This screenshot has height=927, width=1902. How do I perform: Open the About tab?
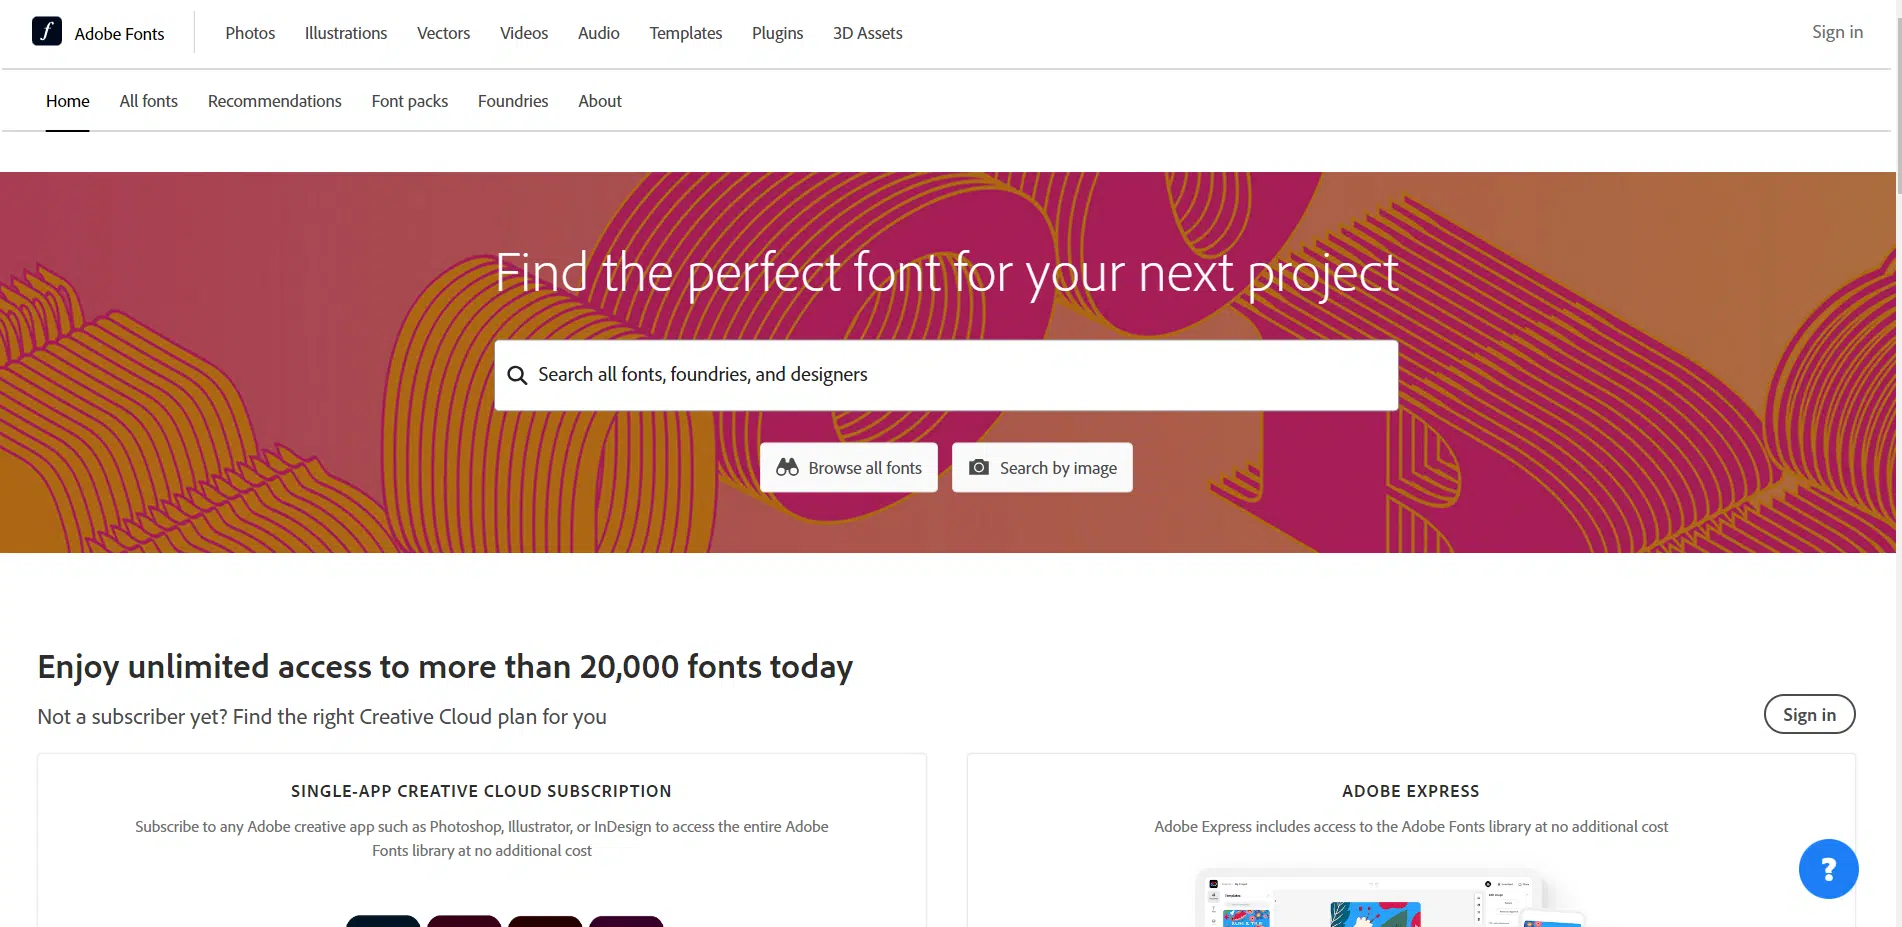(599, 100)
